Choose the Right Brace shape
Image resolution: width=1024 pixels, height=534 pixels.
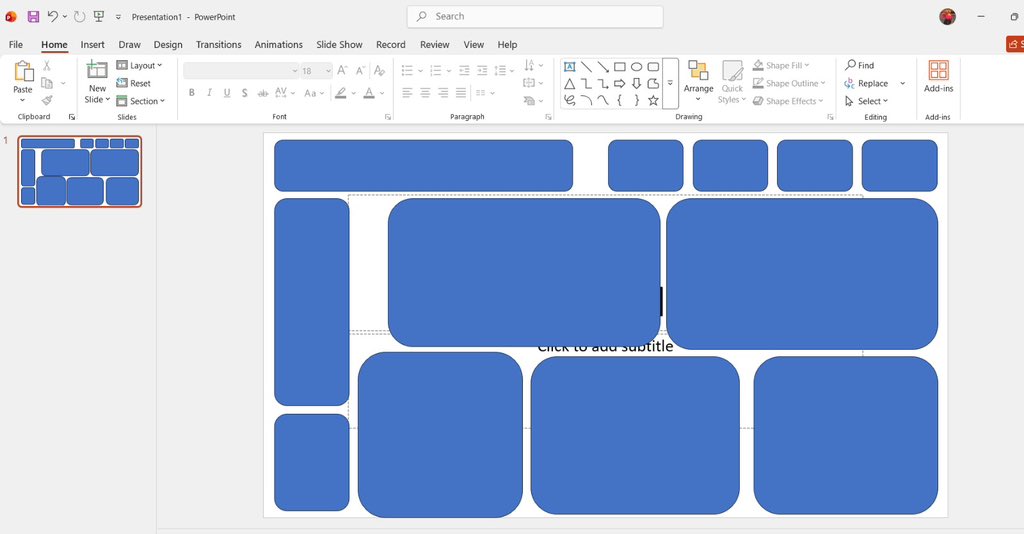[x=636, y=101]
